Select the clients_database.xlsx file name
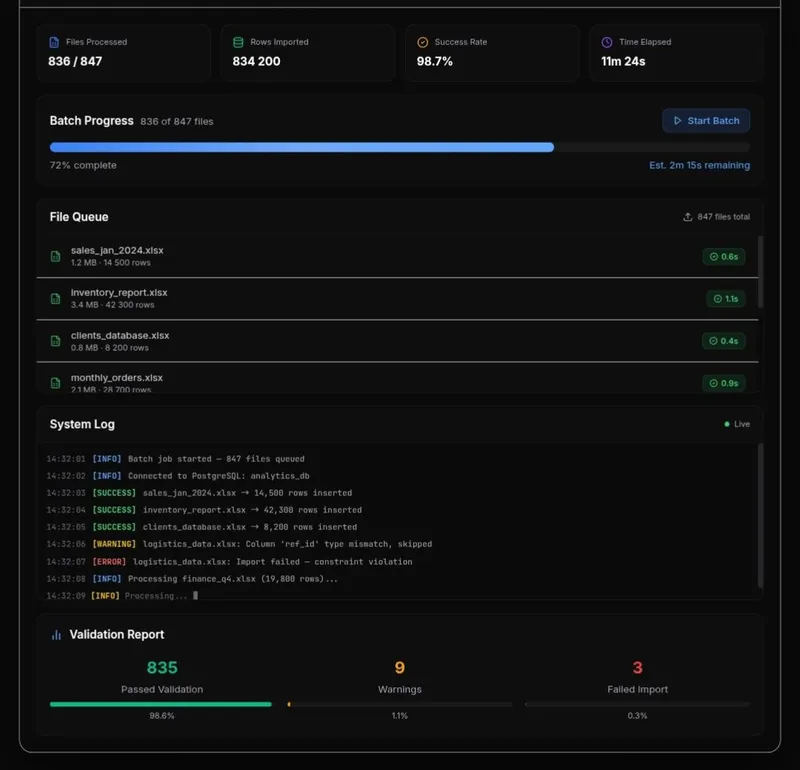 (x=120, y=335)
